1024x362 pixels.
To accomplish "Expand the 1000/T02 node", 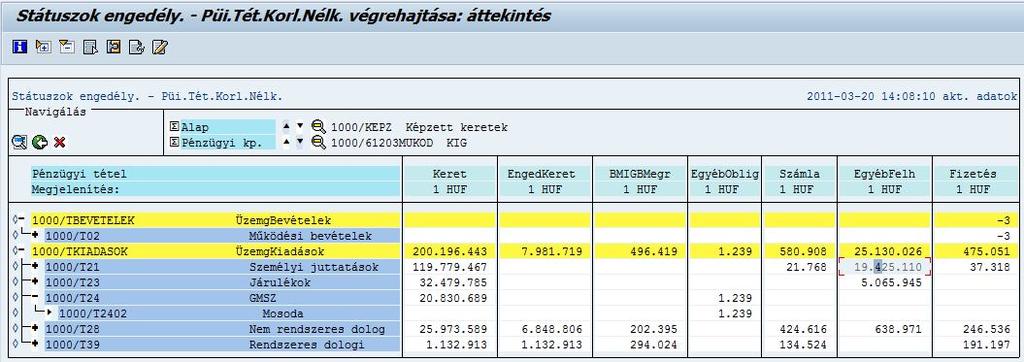I will pyautogui.click(x=34, y=236).
